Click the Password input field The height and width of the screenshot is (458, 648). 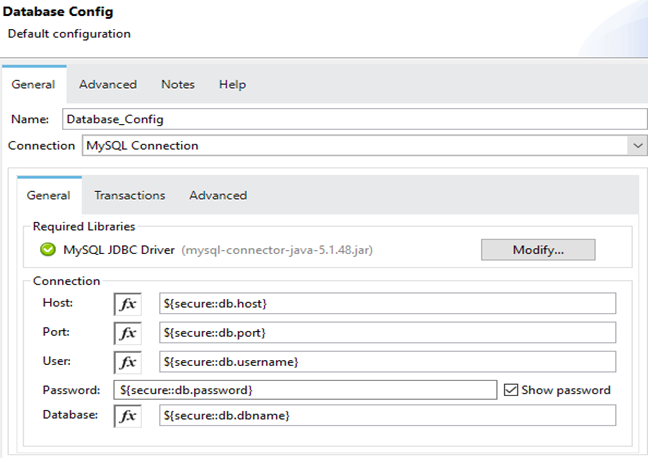(x=304, y=390)
